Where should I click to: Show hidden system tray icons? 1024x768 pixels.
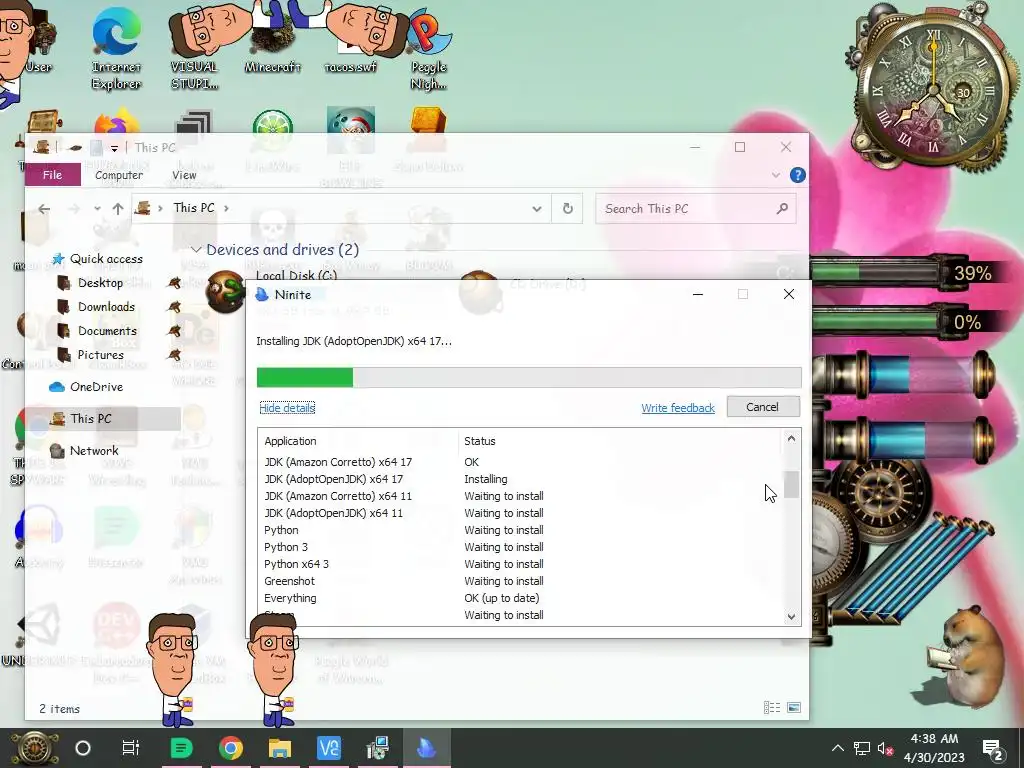[837, 748]
